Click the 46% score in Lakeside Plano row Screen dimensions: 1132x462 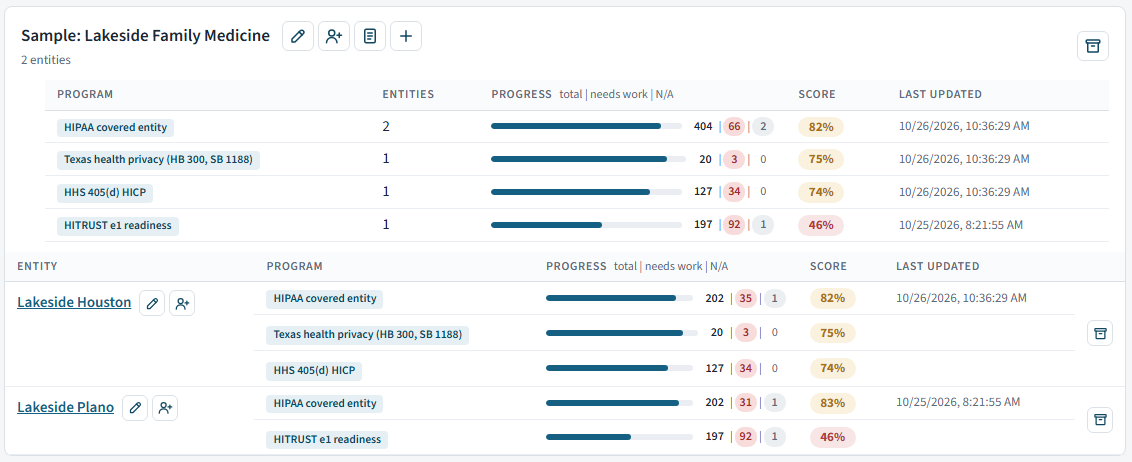click(x=832, y=437)
